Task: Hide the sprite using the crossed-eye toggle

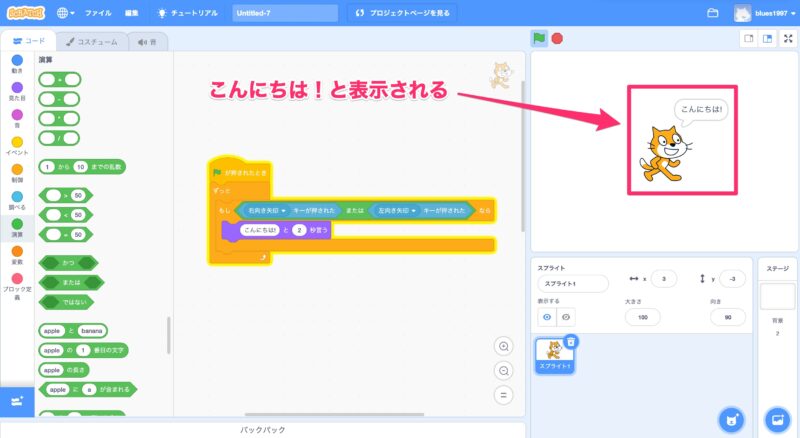Action: [x=566, y=317]
